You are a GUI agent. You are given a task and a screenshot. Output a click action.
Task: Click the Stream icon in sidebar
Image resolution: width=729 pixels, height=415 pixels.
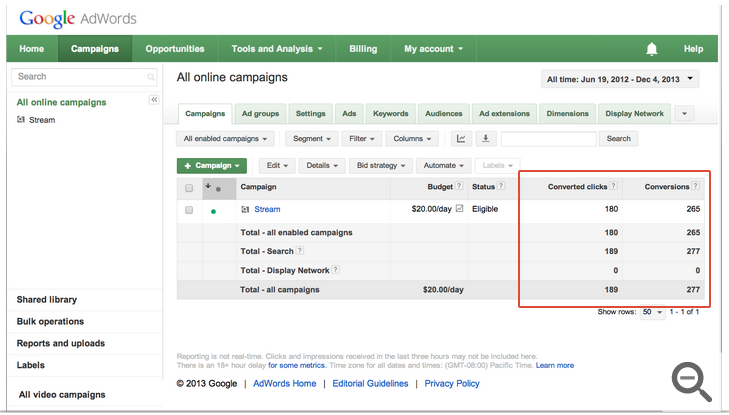[20, 119]
